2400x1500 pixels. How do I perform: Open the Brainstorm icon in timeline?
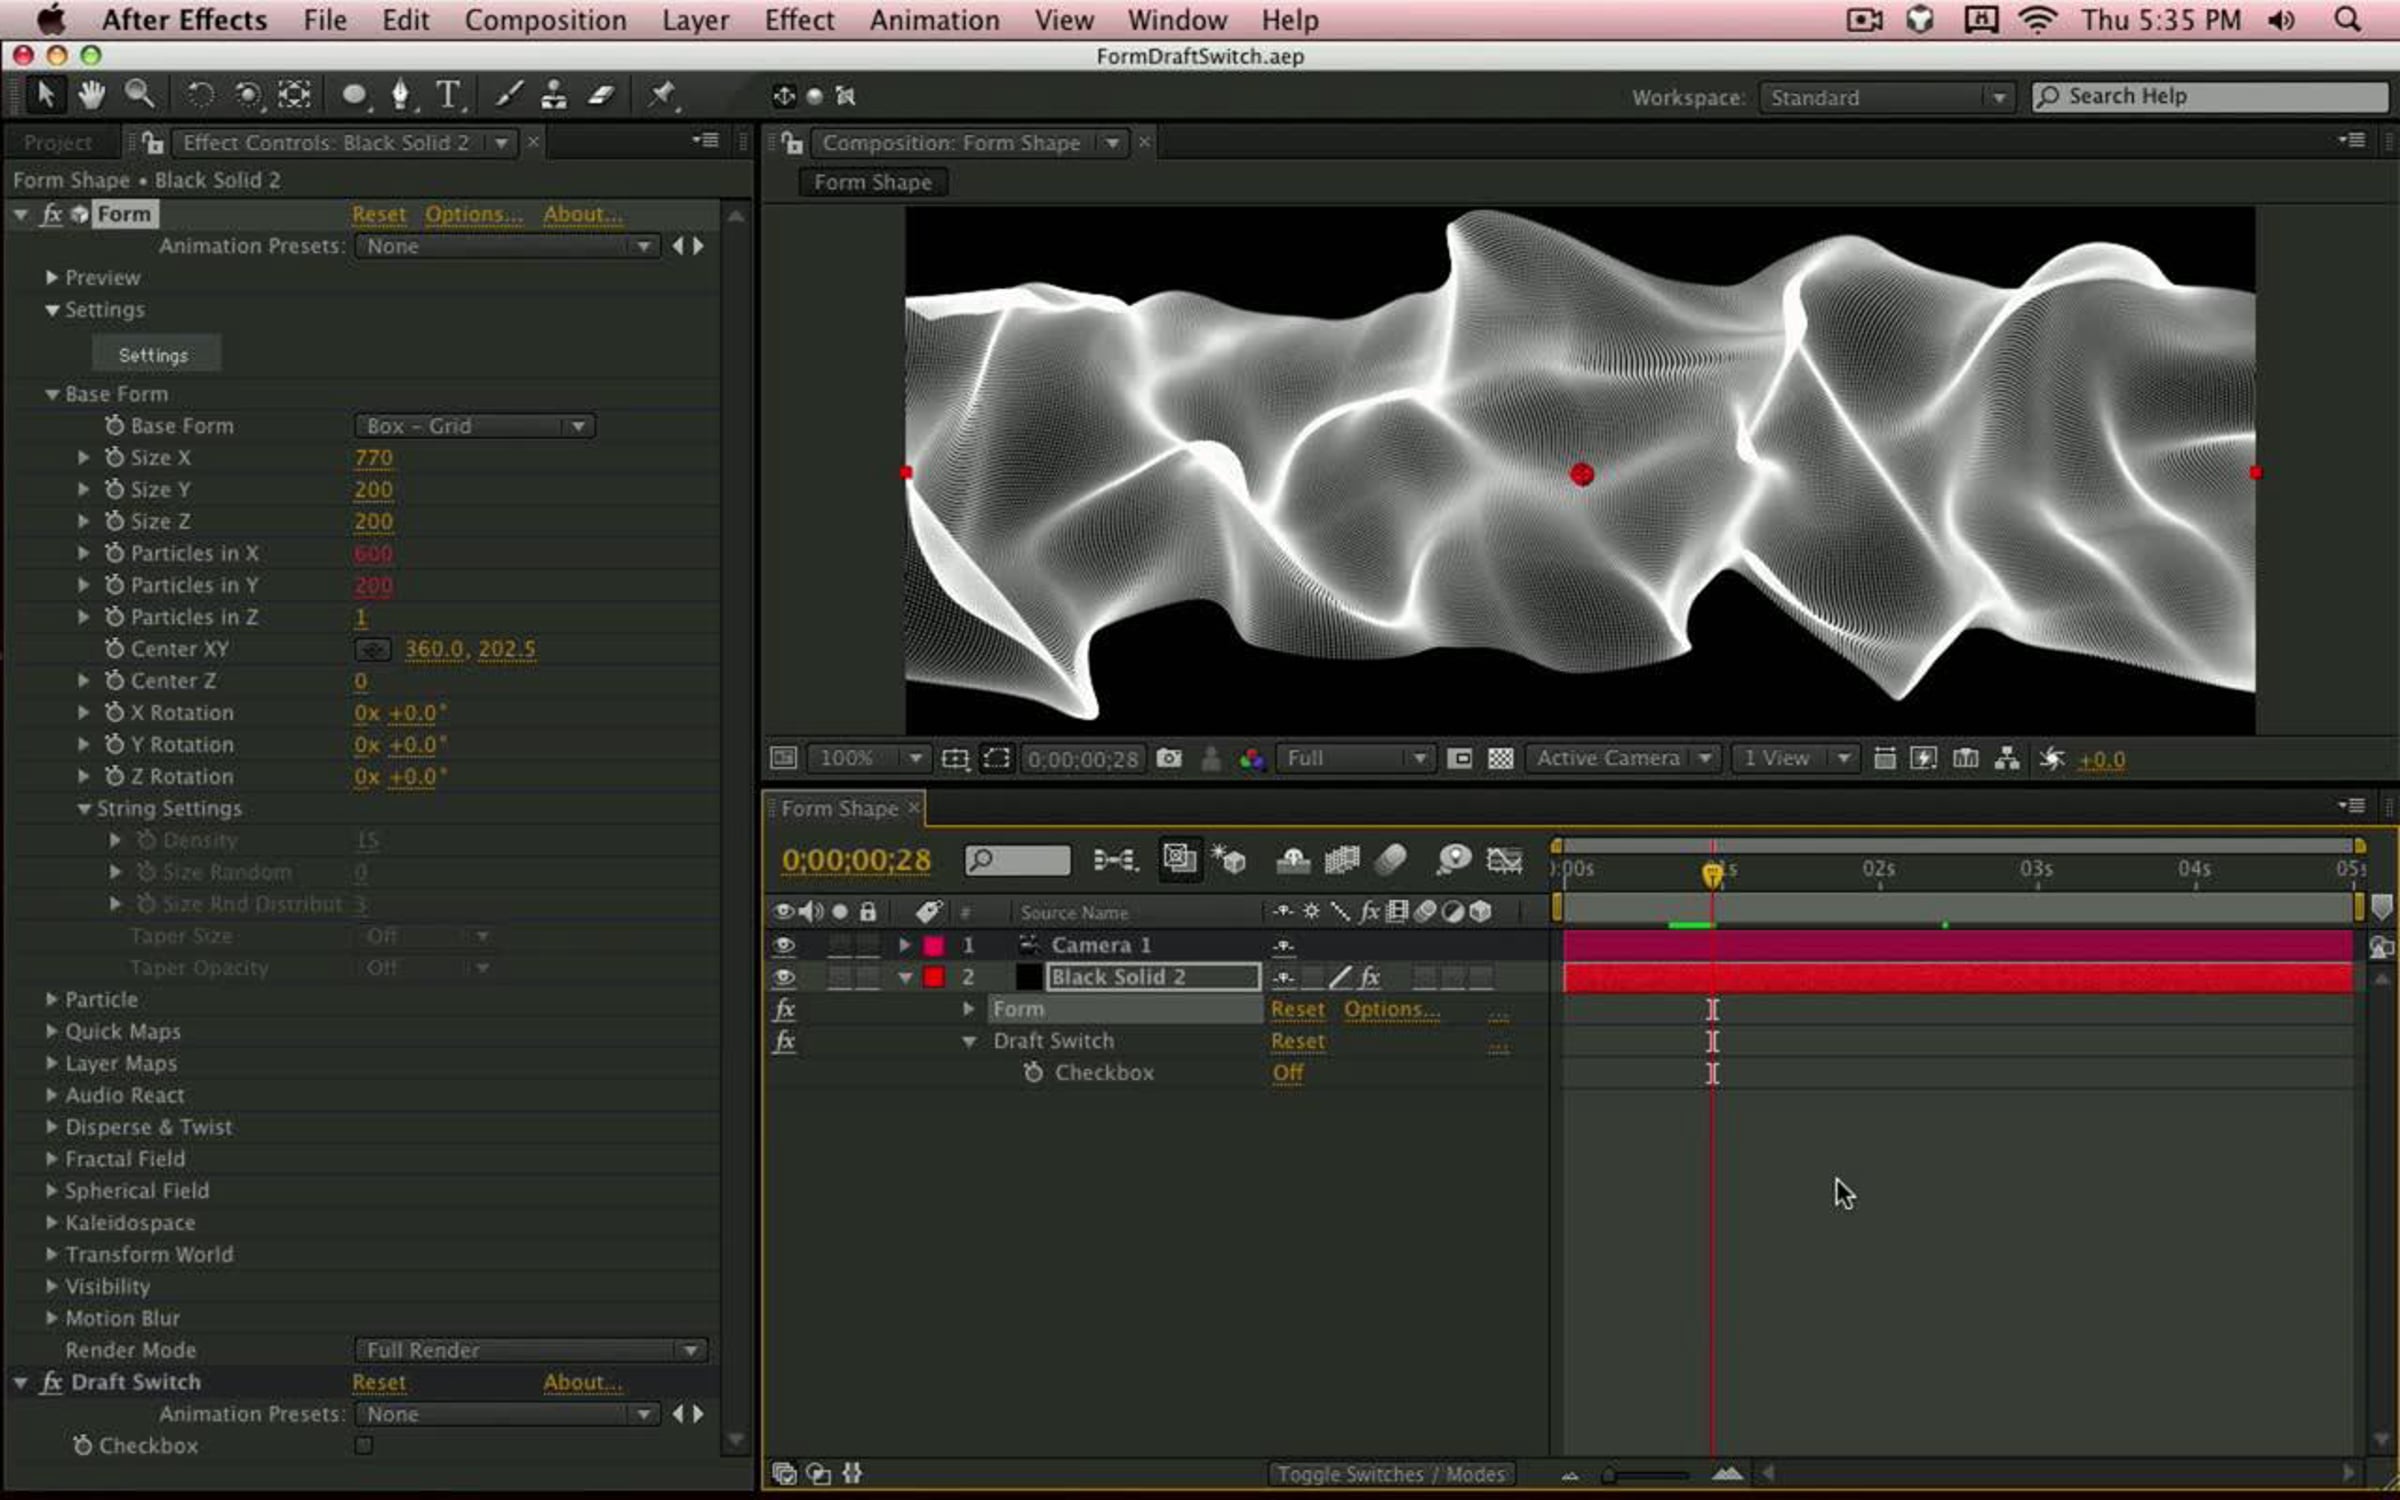tap(1453, 859)
